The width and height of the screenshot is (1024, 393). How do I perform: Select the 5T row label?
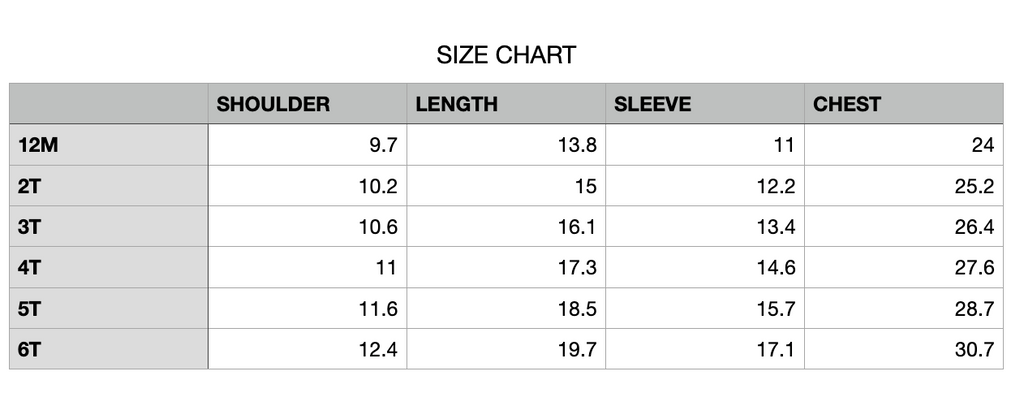[x=108, y=308]
